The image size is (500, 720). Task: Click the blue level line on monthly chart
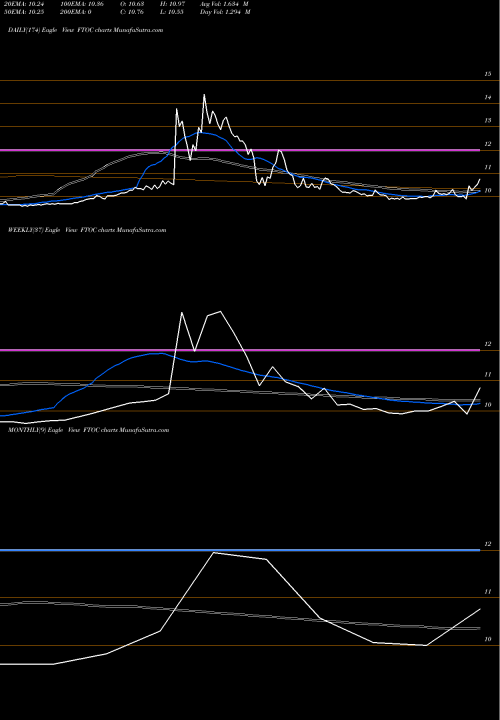click(240, 550)
